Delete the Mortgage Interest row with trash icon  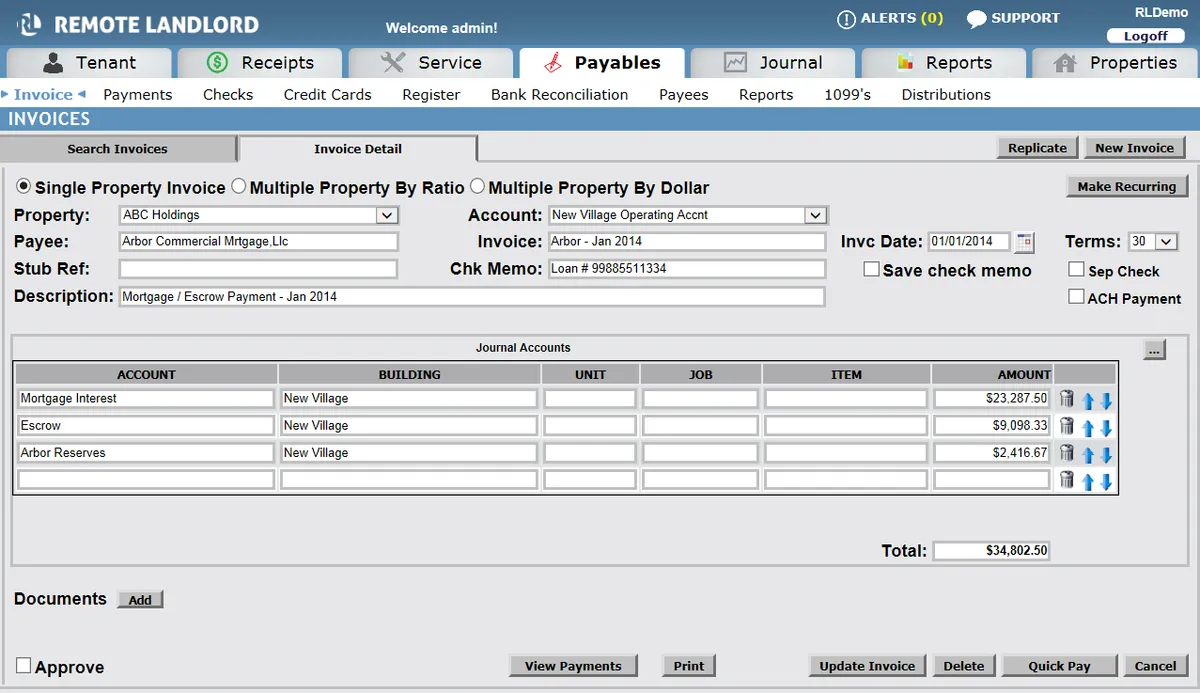tap(1066, 399)
